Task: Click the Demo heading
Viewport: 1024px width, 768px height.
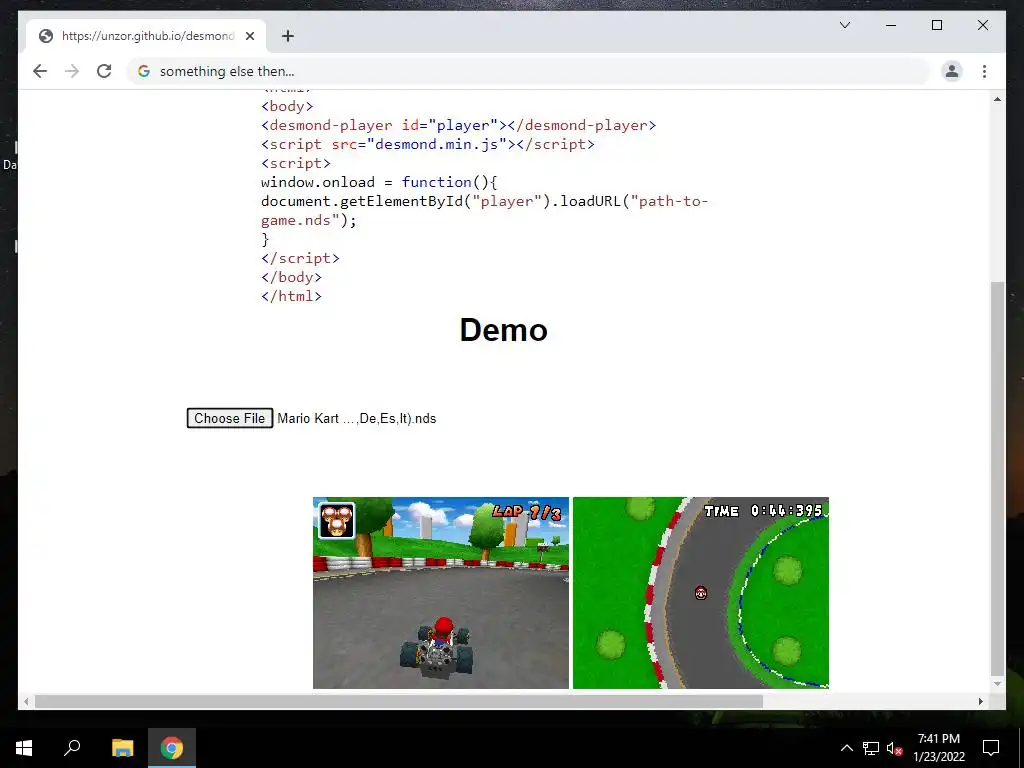Action: [504, 330]
